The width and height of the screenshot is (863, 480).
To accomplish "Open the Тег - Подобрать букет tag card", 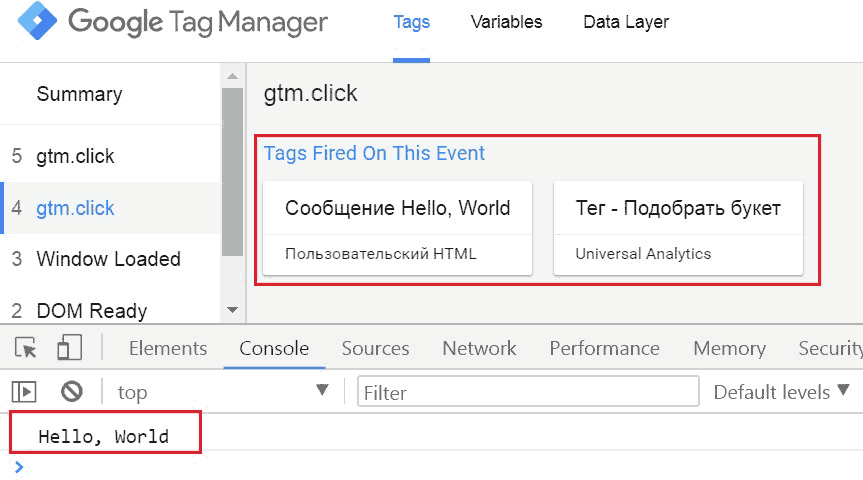I will tap(678, 228).
